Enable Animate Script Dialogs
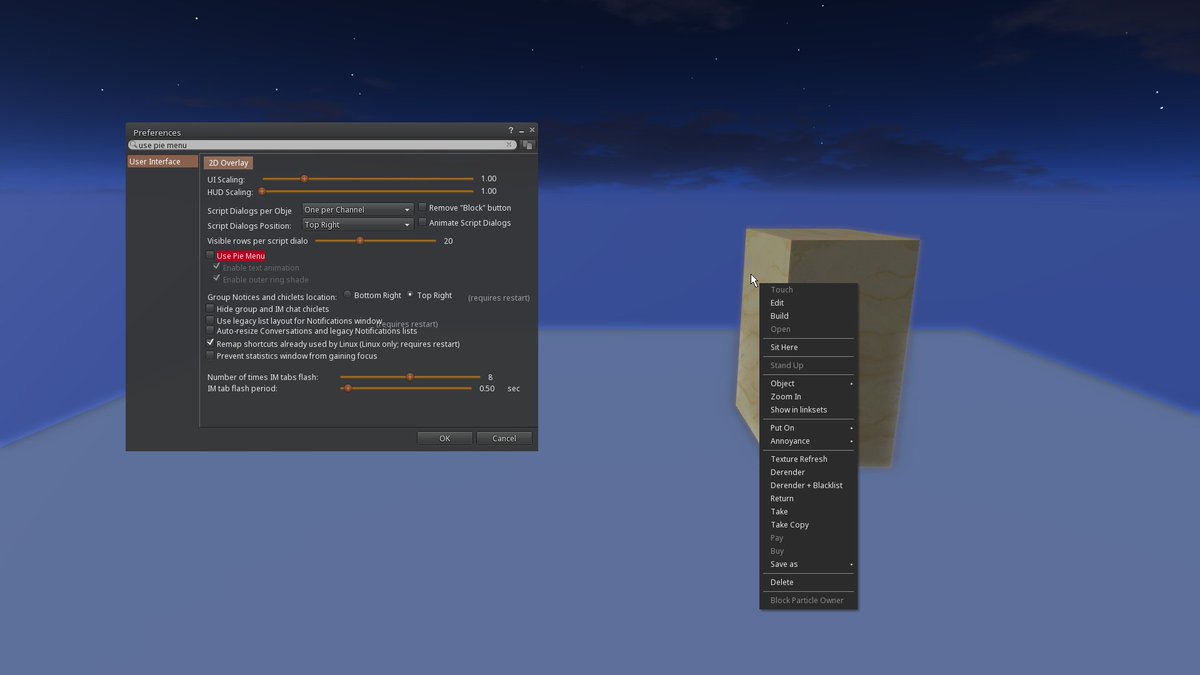Screen dimensions: 1200x675 click(422, 222)
